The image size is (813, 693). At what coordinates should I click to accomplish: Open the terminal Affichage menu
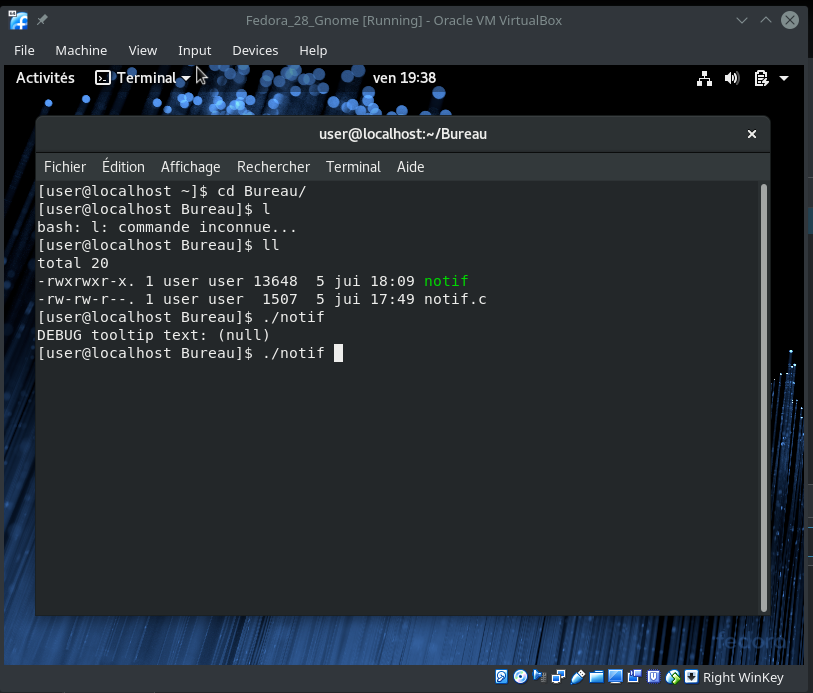pos(190,167)
